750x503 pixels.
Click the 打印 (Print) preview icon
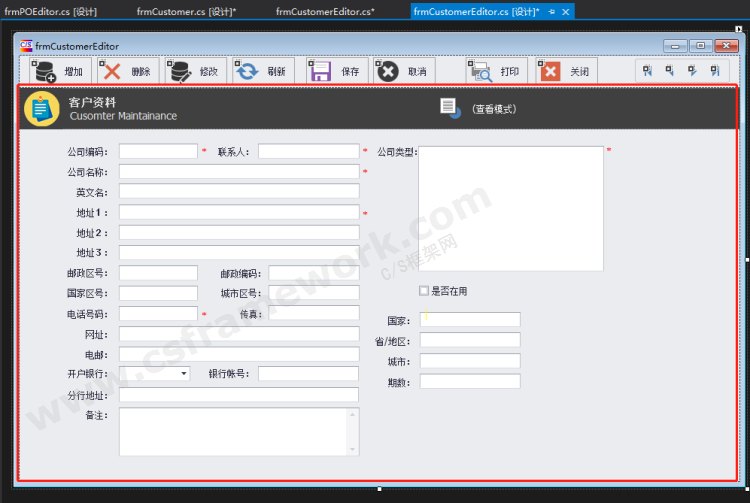click(x=480, y=71)
